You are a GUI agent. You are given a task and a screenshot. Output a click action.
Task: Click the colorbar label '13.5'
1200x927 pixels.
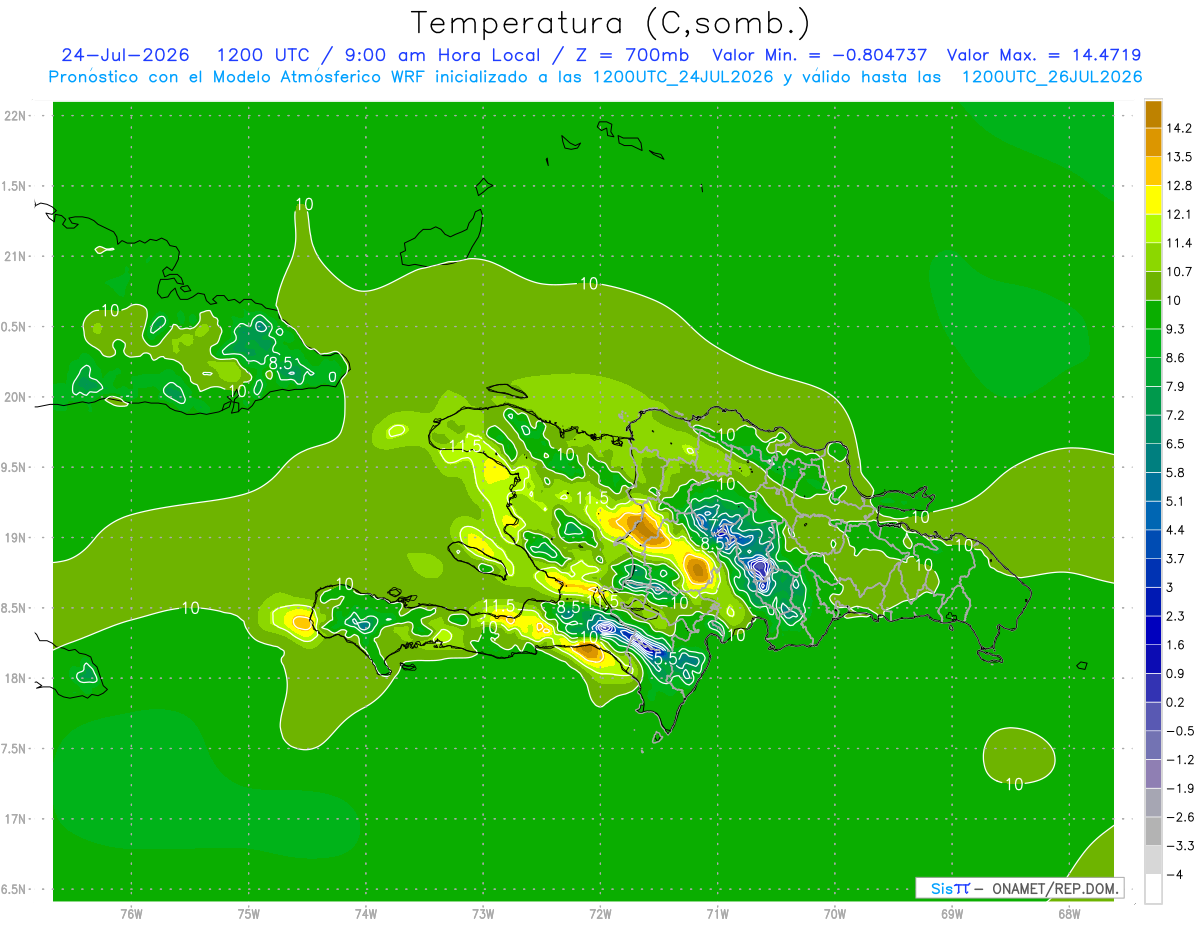click(x=1177, y=156)
